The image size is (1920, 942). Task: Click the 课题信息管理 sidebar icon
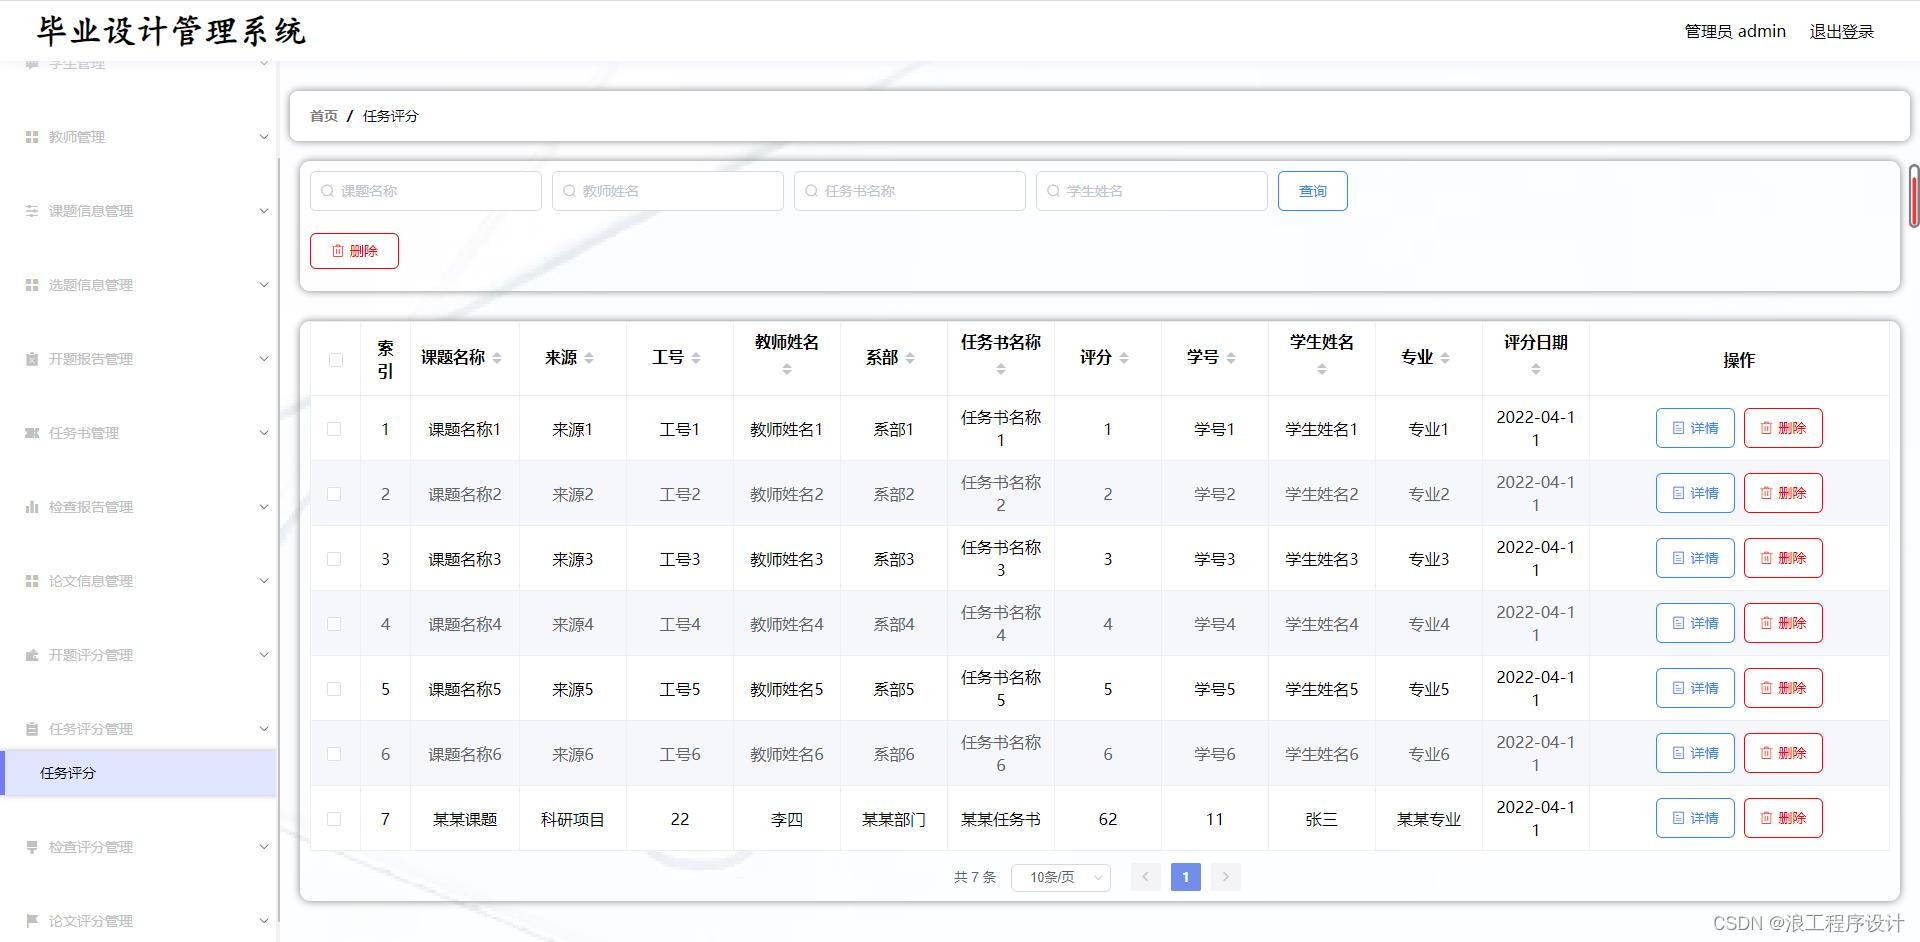32,211
